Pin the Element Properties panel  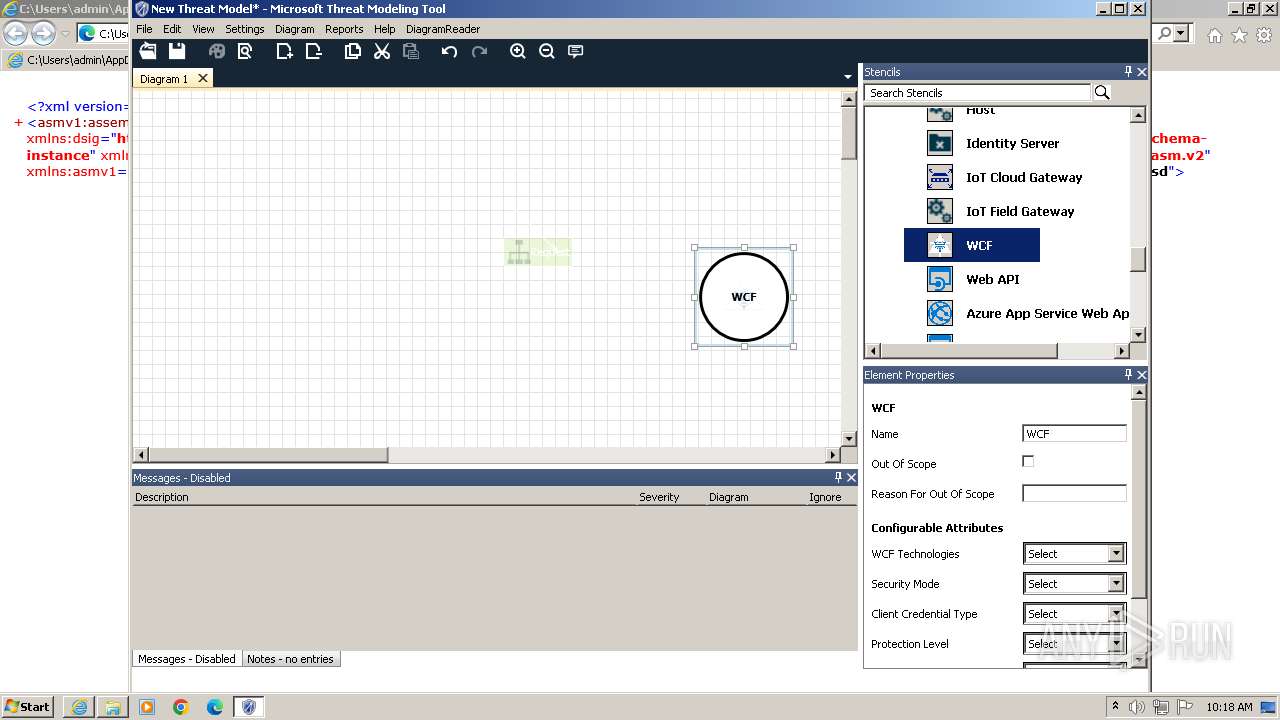pos(1128,375)
